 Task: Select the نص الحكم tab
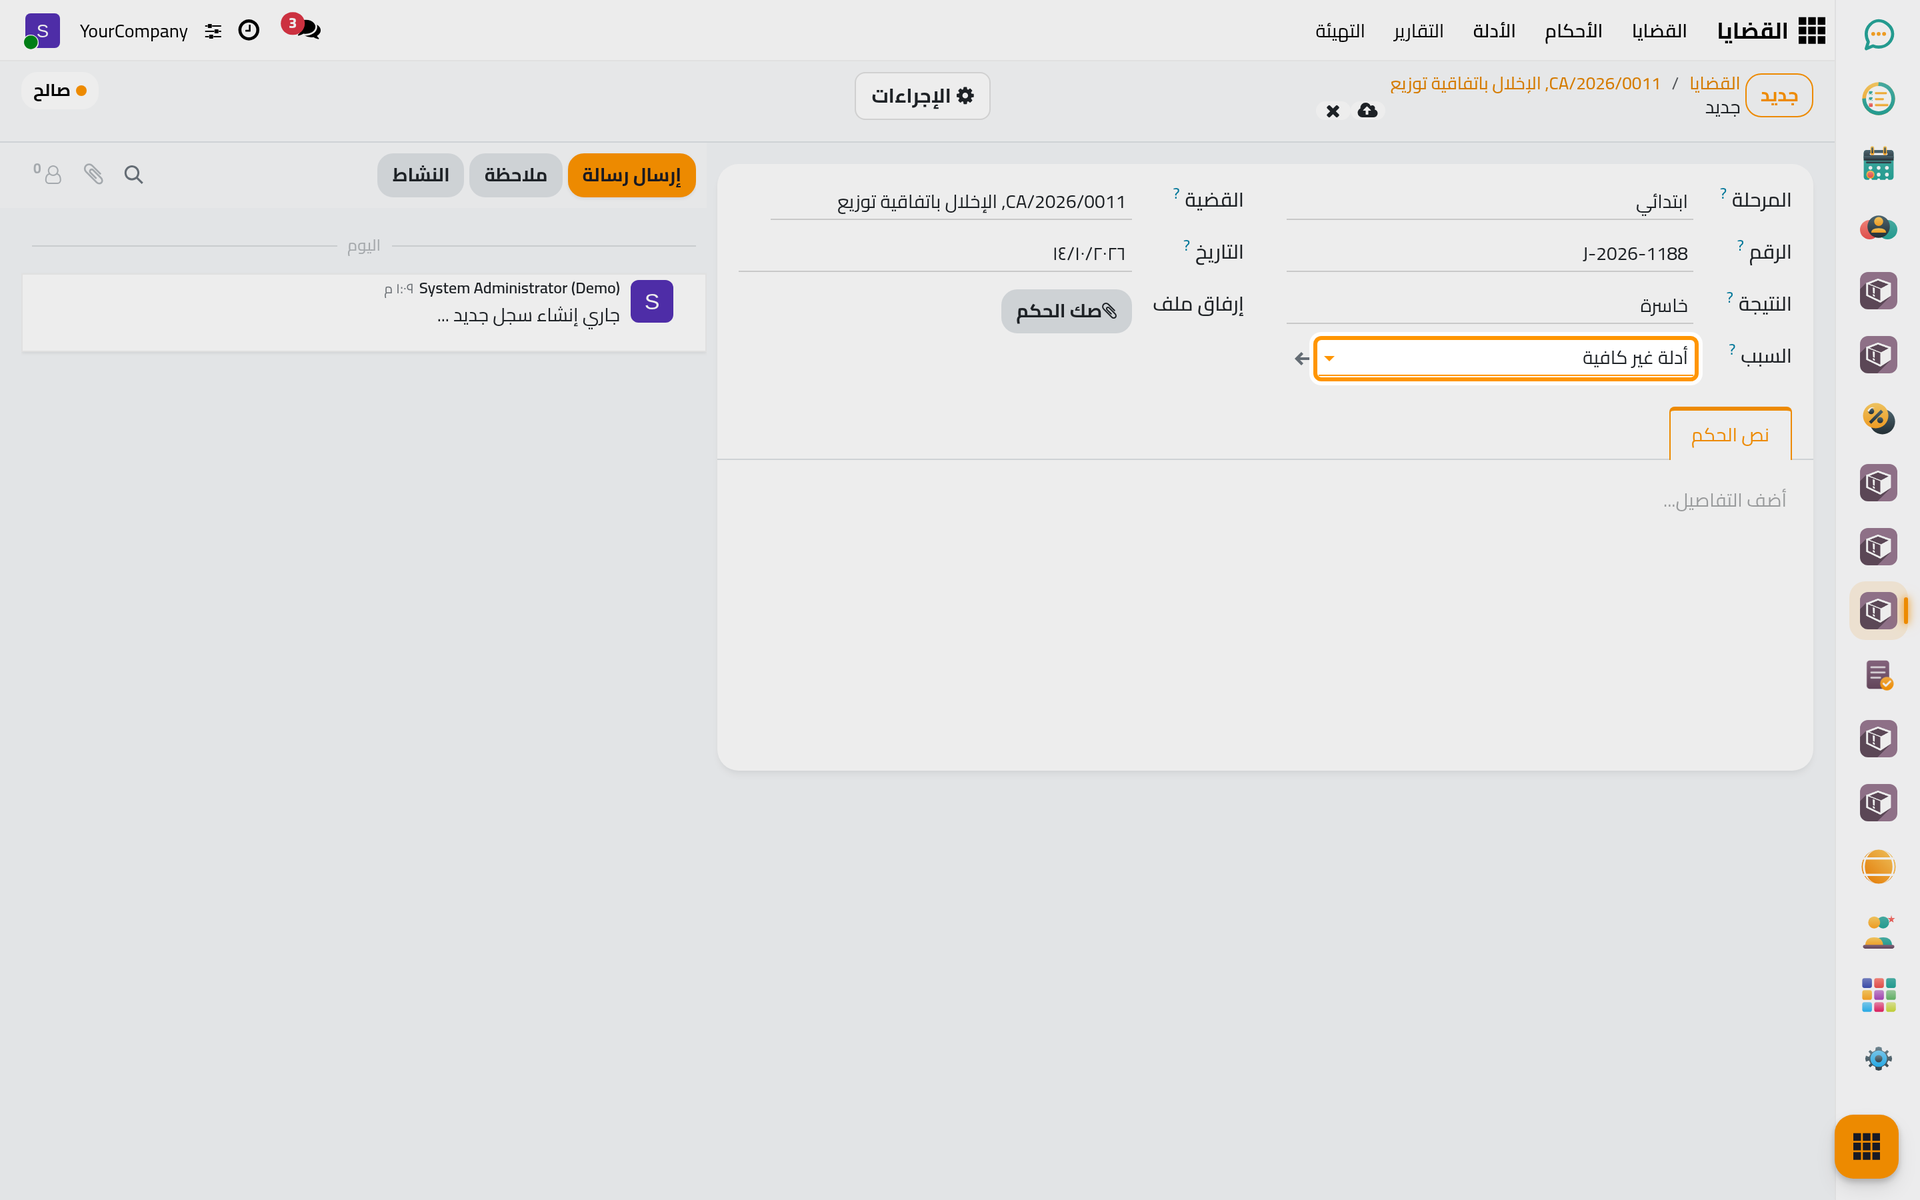point(1730,435)
